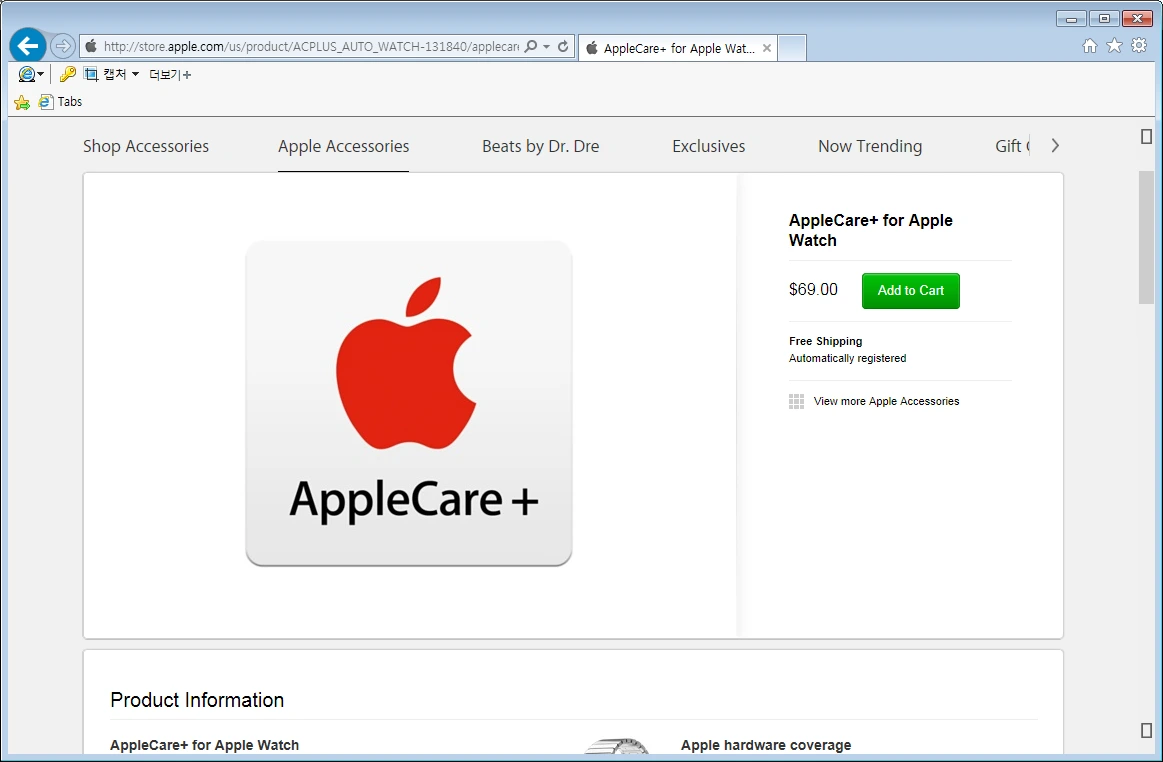Viewport: 1163px width, 762px height.
Task: Select the Apple Accessories nav tab
Action: click(x=343, y=146)
